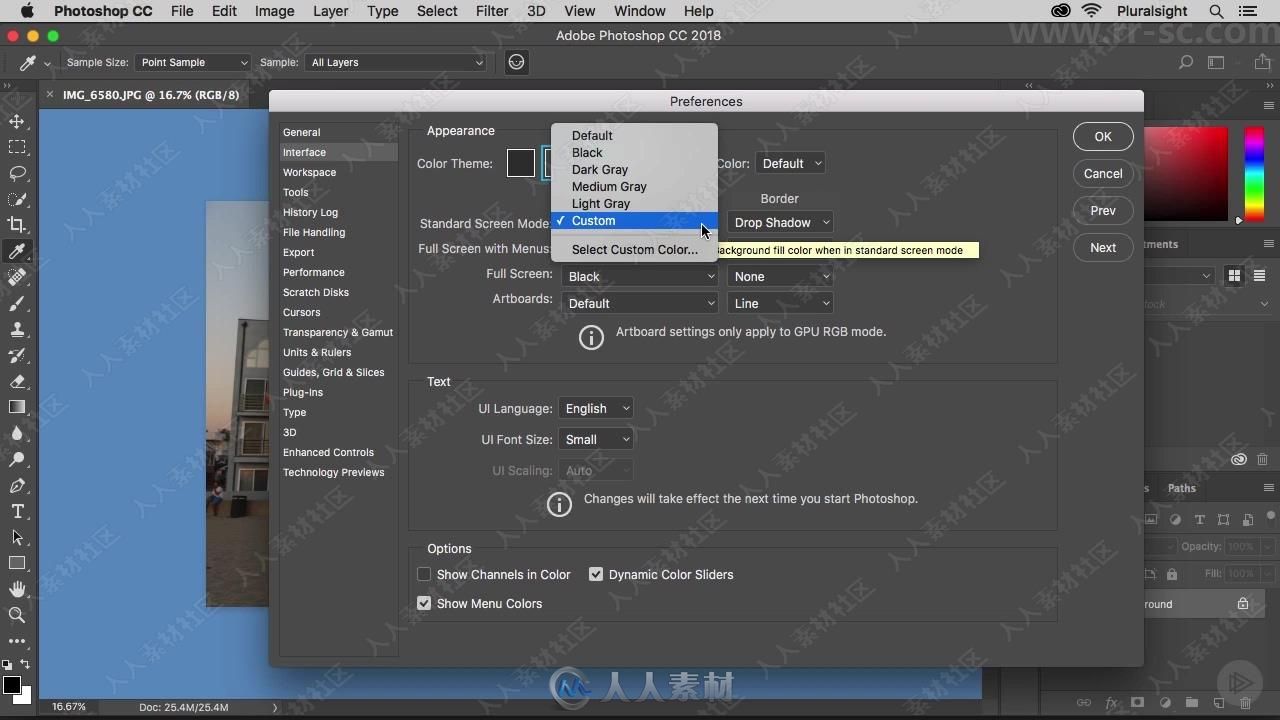The height and width of the screenshot is (720, 1280).
Task: Click the Show Sampling Ring icon in options bar
Action: [x=516, y=62]
